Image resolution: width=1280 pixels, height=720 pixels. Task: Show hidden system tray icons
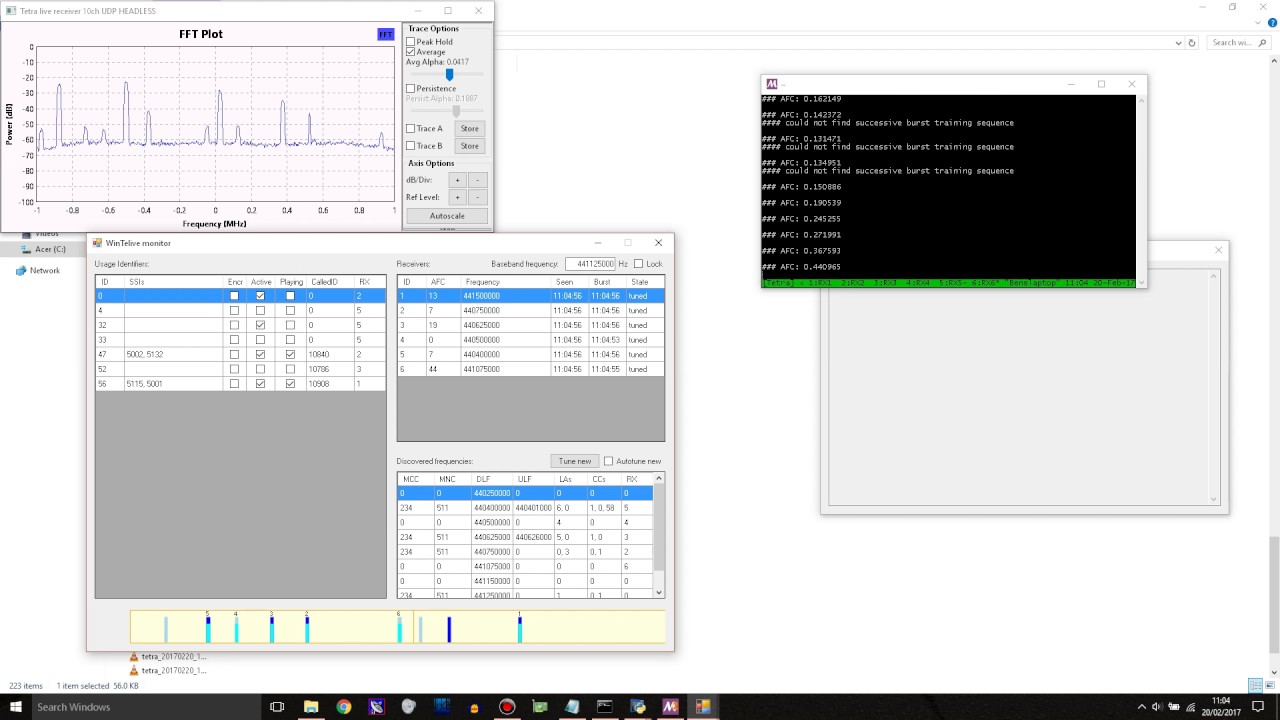(x=1141, y=707)
